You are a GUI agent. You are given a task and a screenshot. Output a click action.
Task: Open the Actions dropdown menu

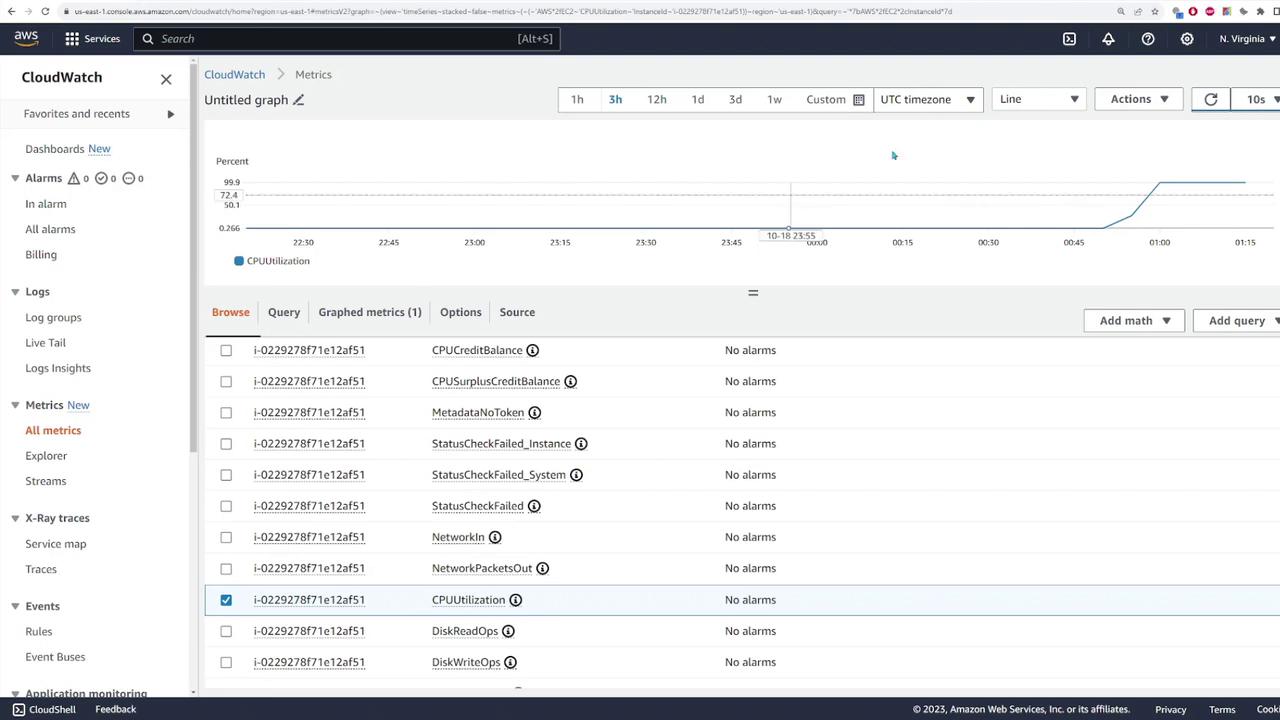point(1138,99)
